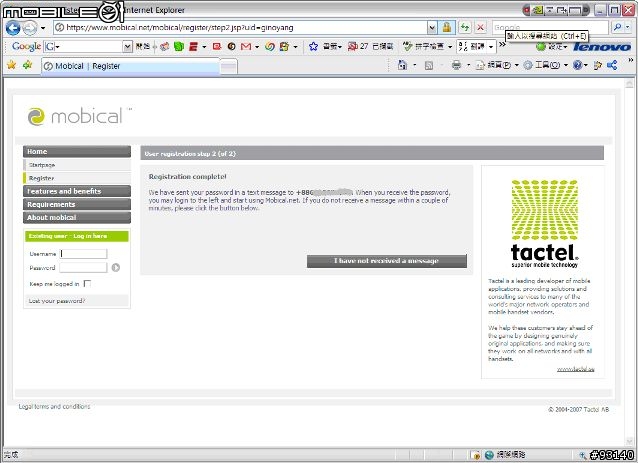Viewport: 638px width, 463px height.
Task: Click Lost your password link
Action: point(57,301)
